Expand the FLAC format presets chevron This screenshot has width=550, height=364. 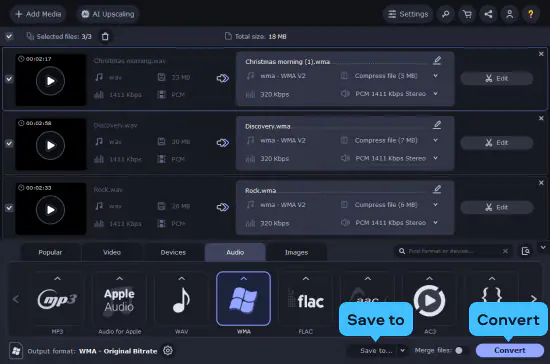point(306,279)
